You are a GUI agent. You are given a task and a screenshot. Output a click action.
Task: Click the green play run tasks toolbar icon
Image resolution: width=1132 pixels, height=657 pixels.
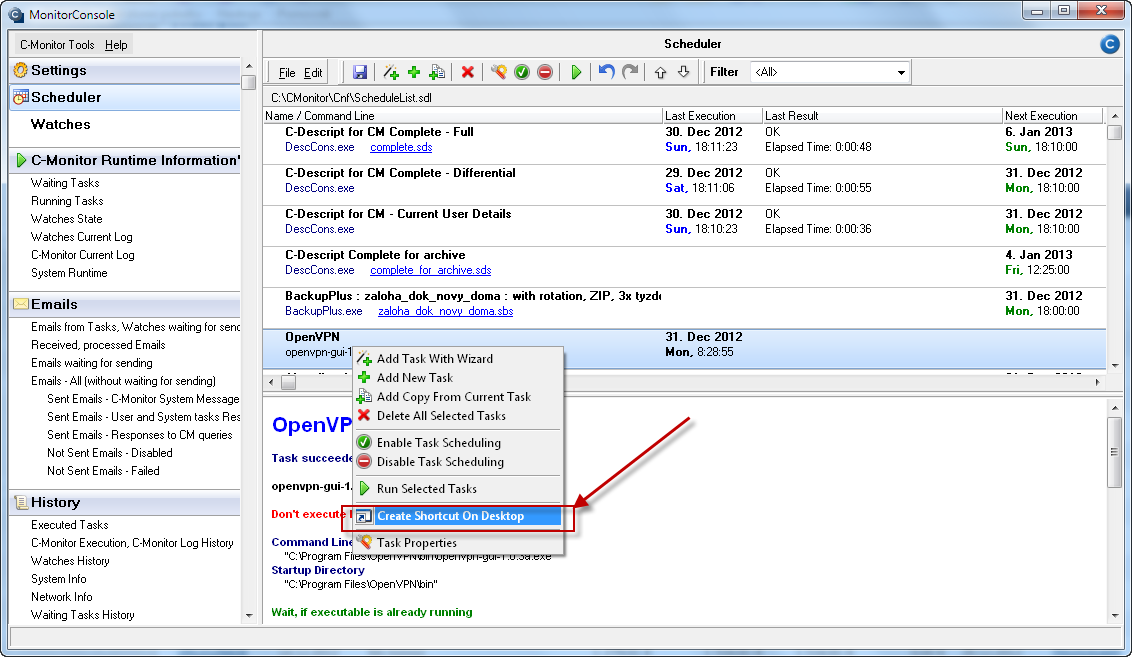click(x=575, y=72)
